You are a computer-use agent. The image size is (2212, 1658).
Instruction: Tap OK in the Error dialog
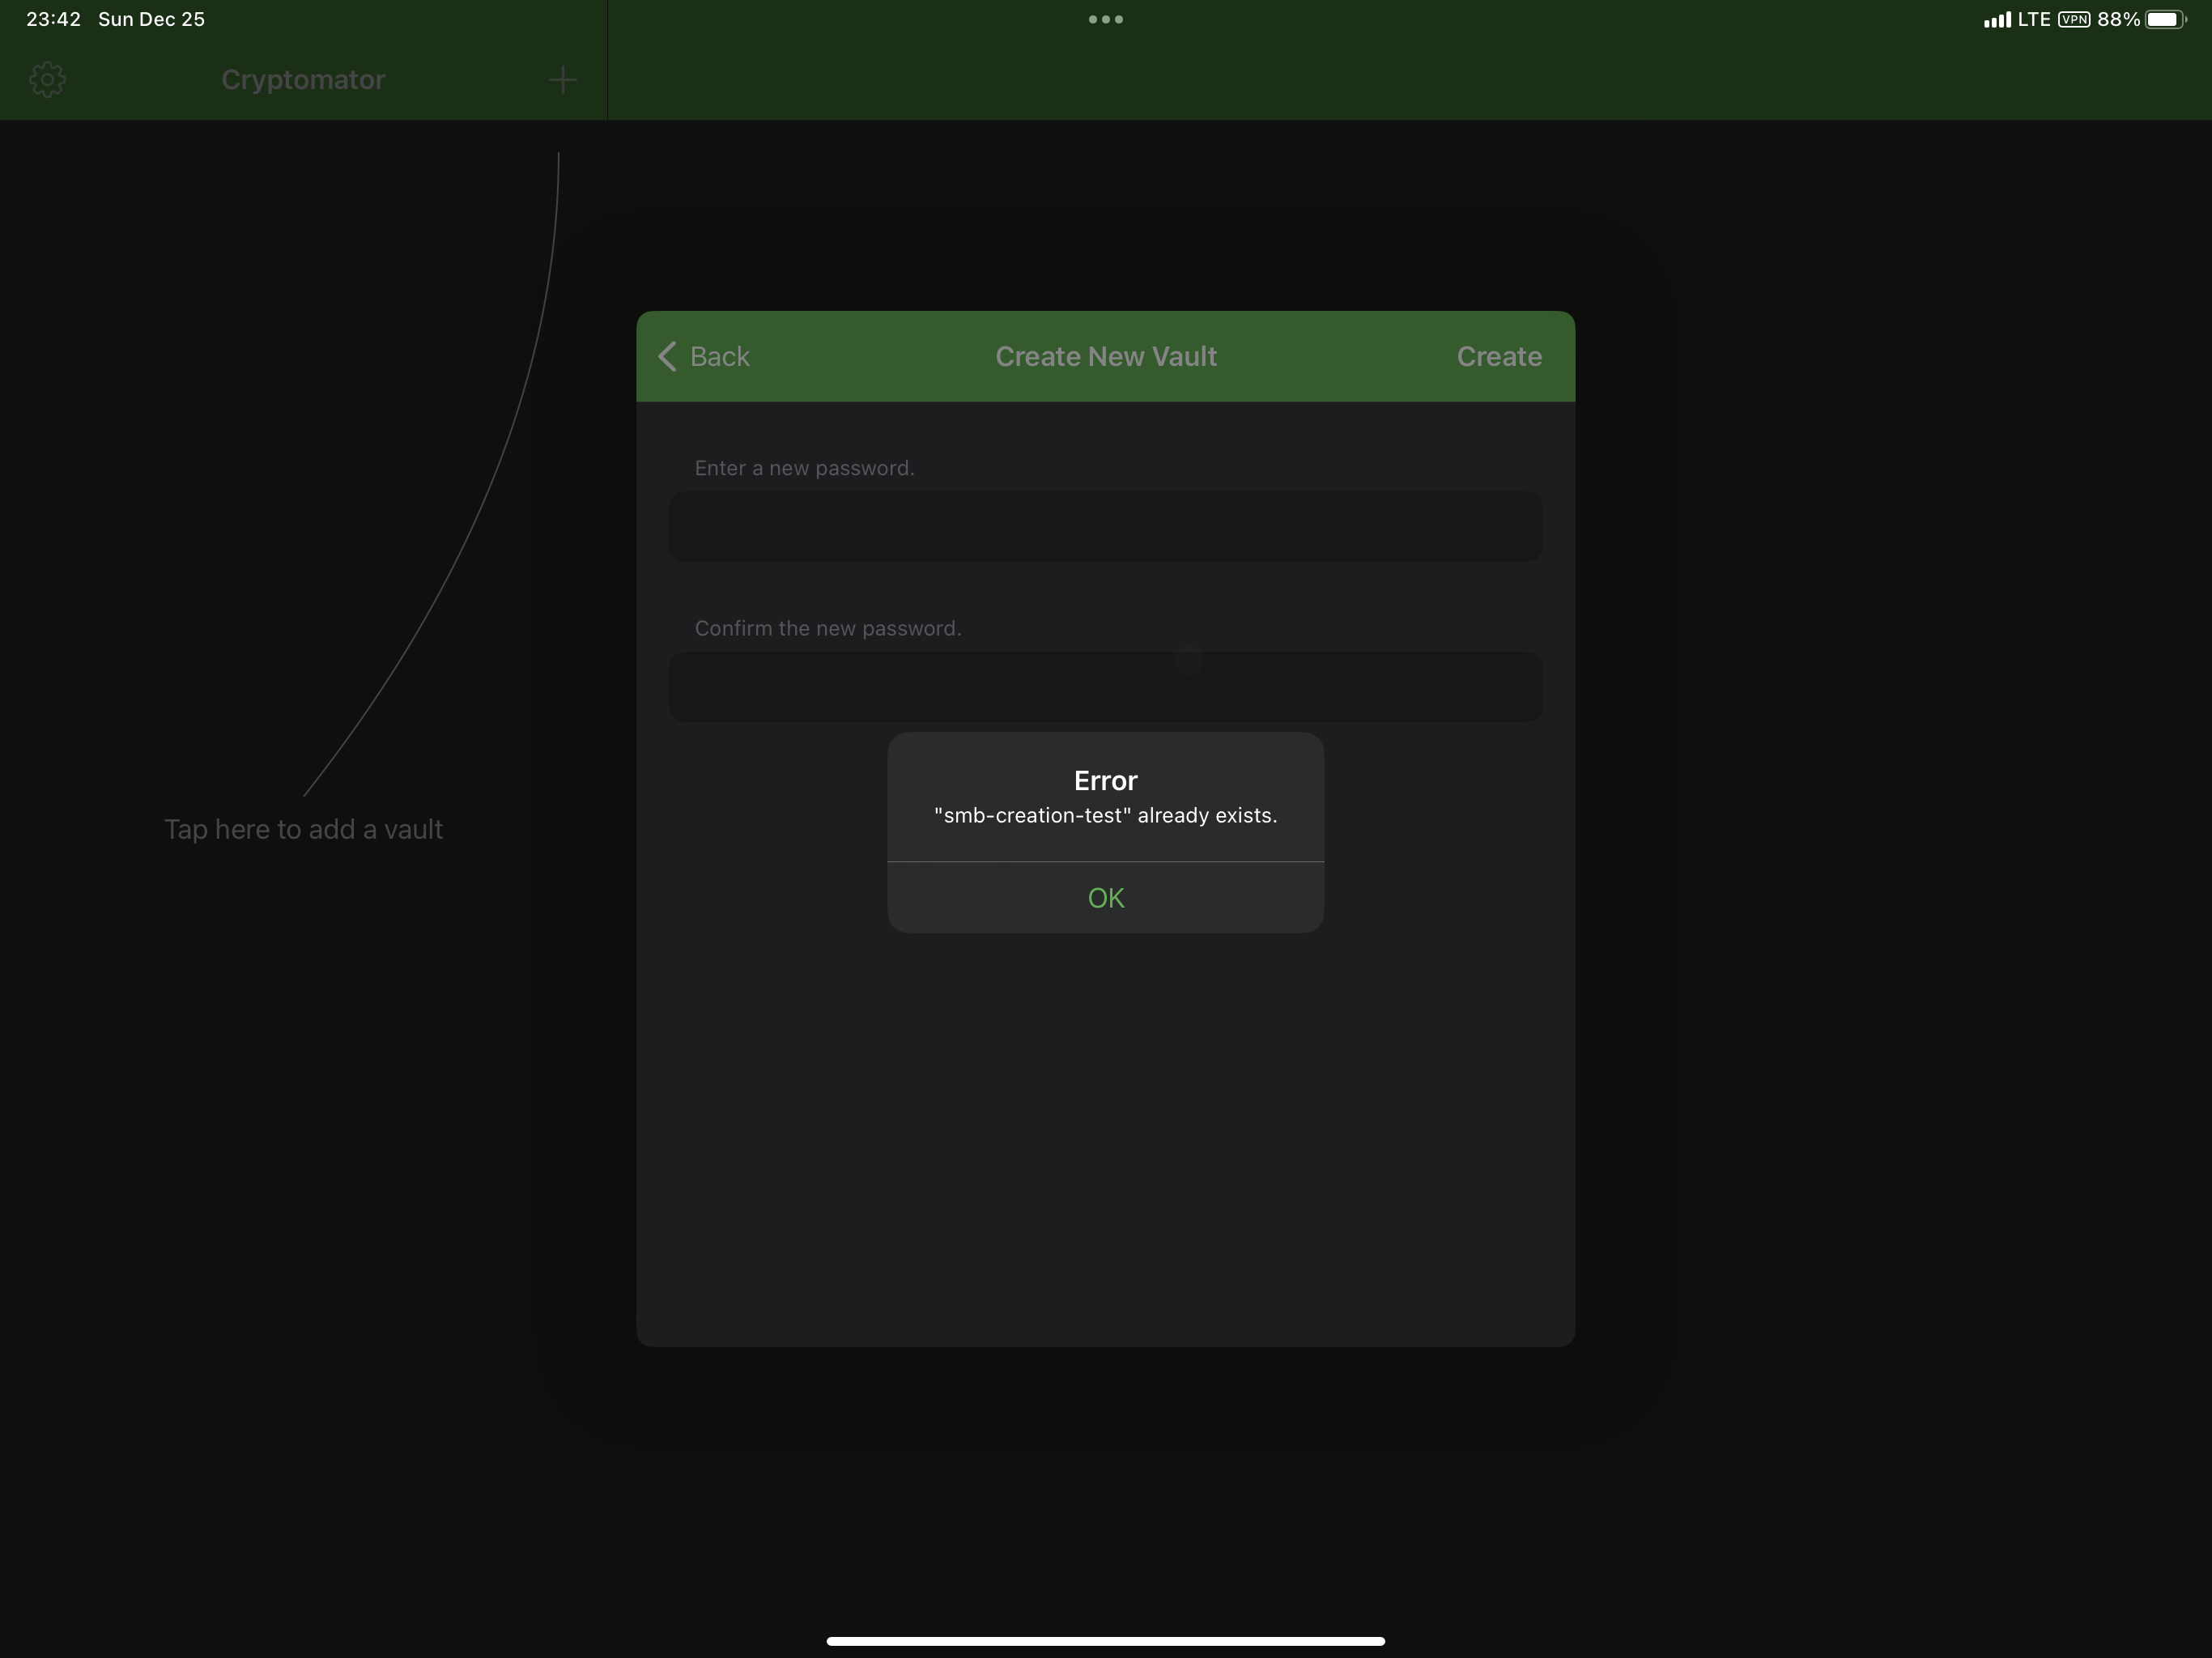(1105, 897)
